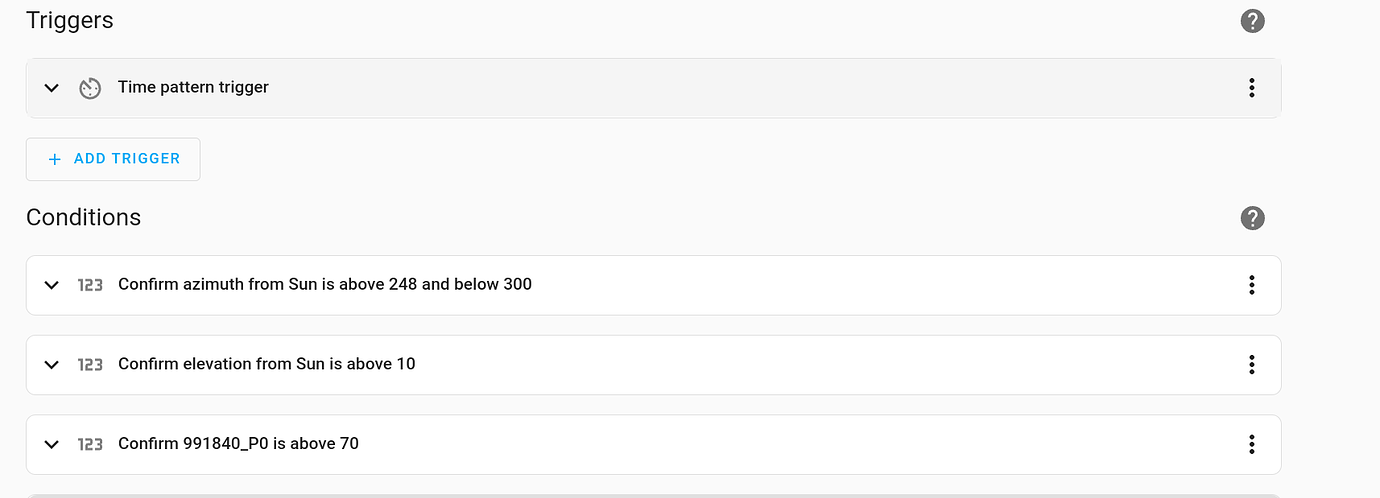Open the 991840_P0 condition three-dot menu

1251,444
